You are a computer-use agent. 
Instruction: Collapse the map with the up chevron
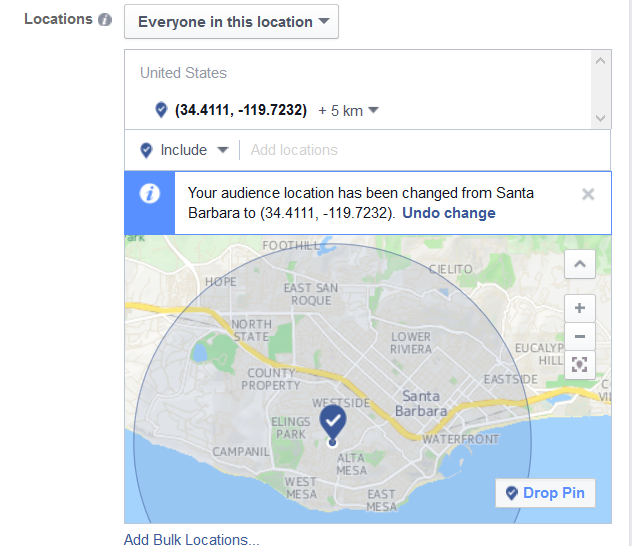click(579, 265)
